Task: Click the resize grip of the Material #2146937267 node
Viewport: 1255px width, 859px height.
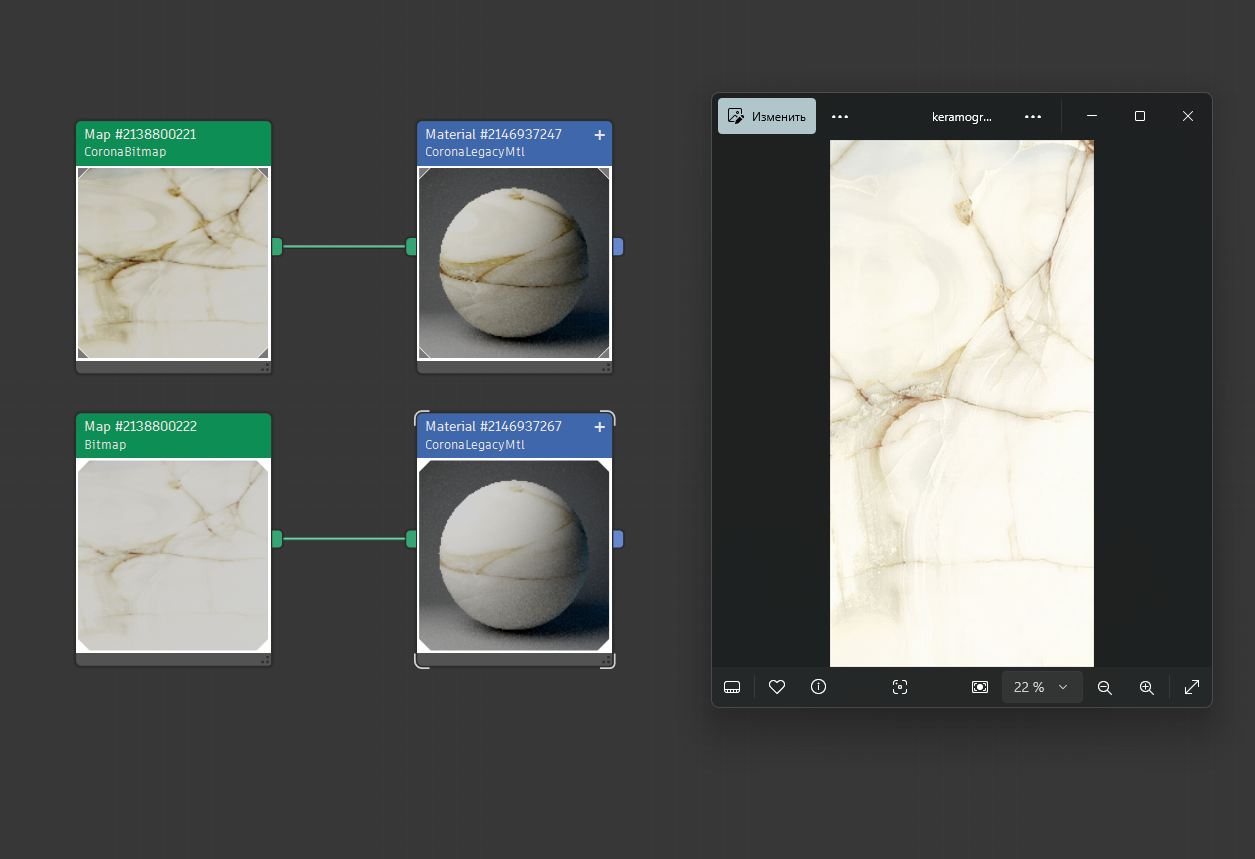Action: coord(606,661)
